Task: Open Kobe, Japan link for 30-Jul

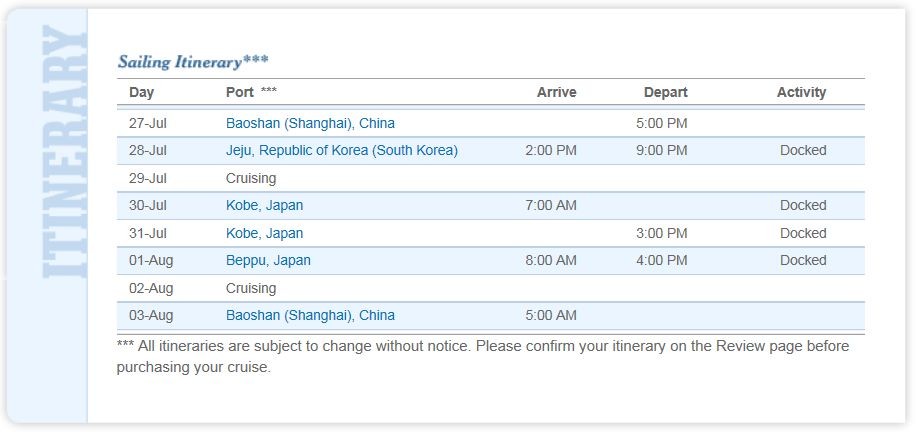Action: coord(264,206)
